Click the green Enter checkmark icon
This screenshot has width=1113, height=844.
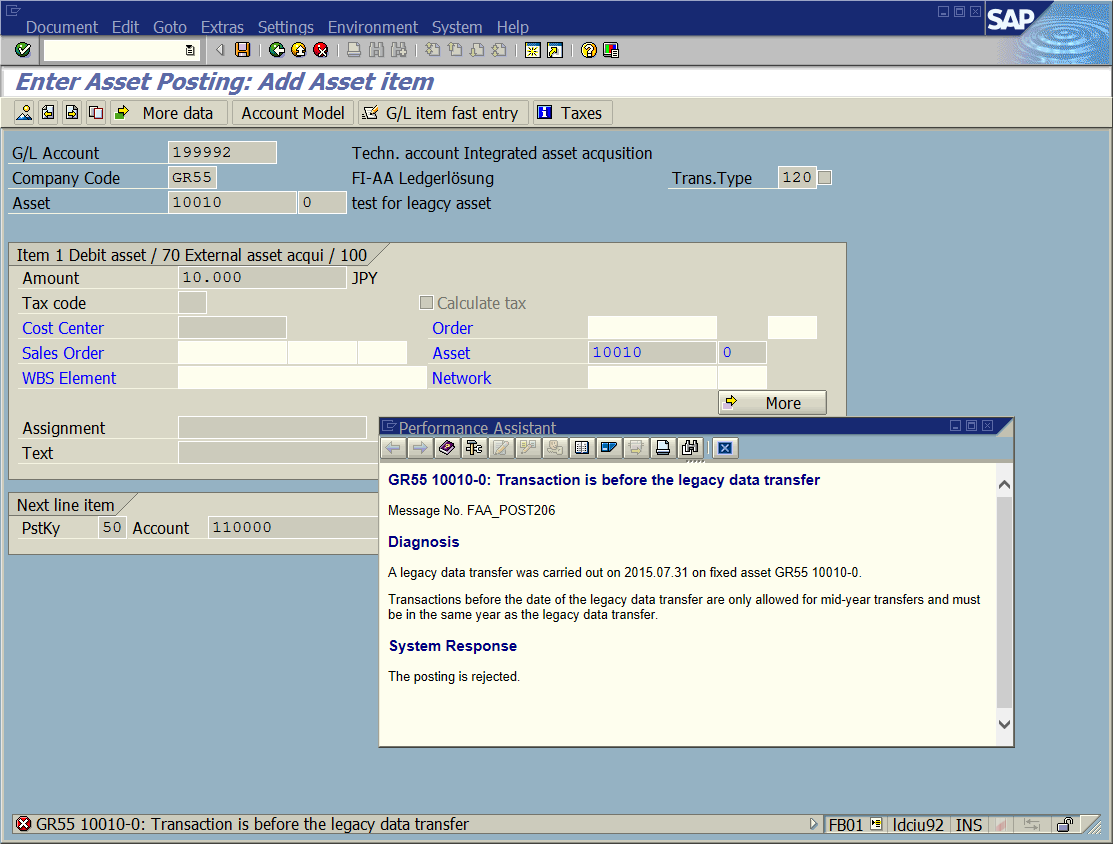coord(23,50)
